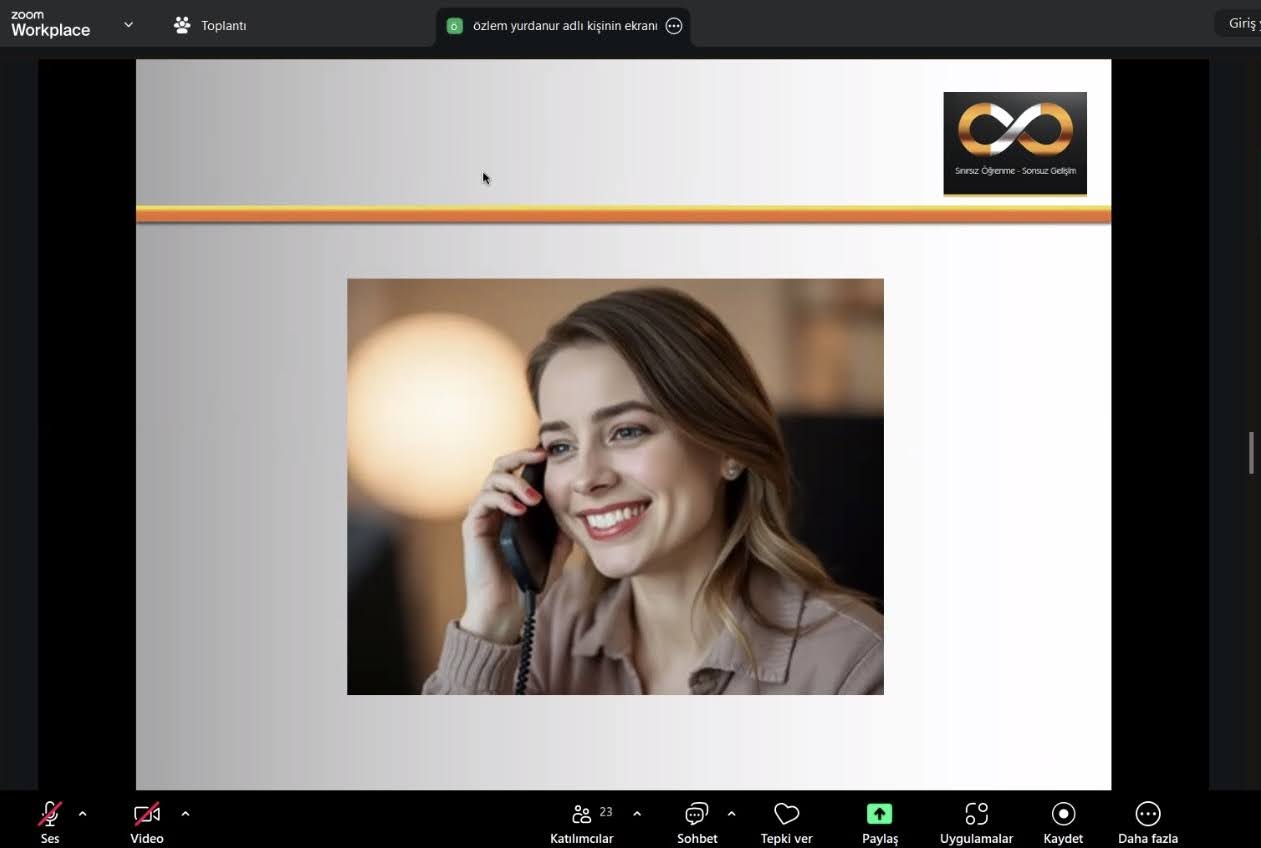
Task: Start recording with Kaydet icon
Action: tap(1063, 814)
